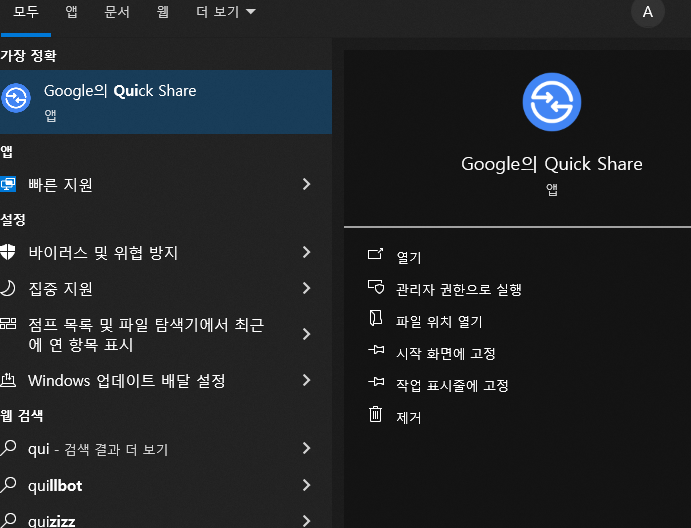Viewport: 691px width, 528px height.
Task: Click the large Quick Share logo in preview pane
Action: [x=552, y=102]
